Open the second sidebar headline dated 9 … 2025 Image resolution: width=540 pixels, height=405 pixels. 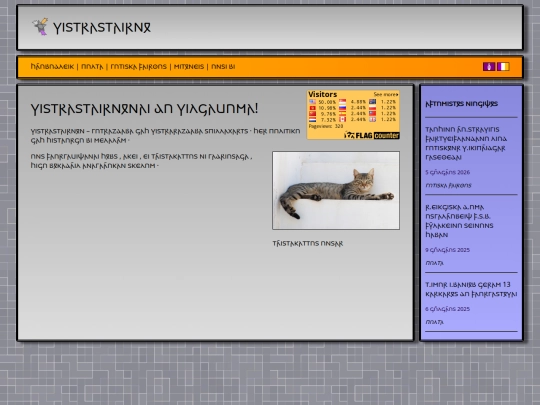click(459, 221)
